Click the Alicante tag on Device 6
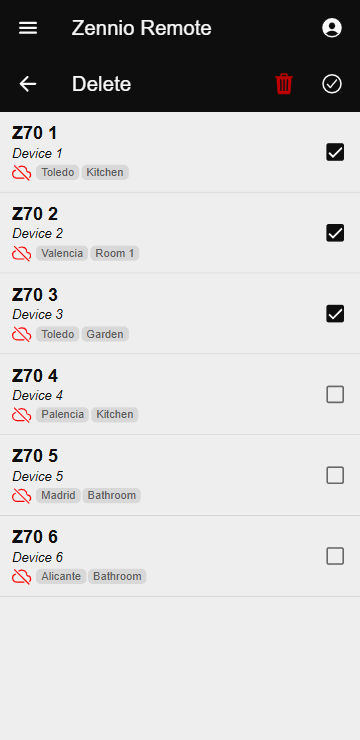This screenshot has width=360, height=740. pos(61,576)
